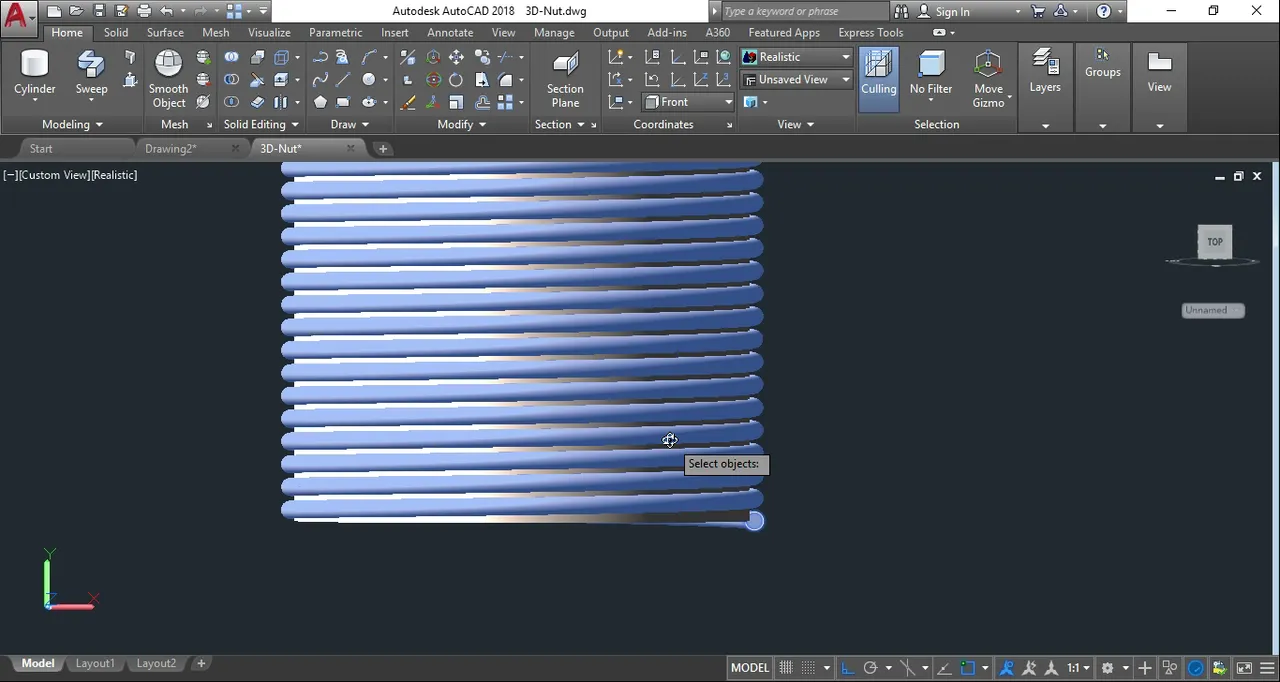Activate the Section Plane tool
1280x682 pixels.
click(565, 80)
